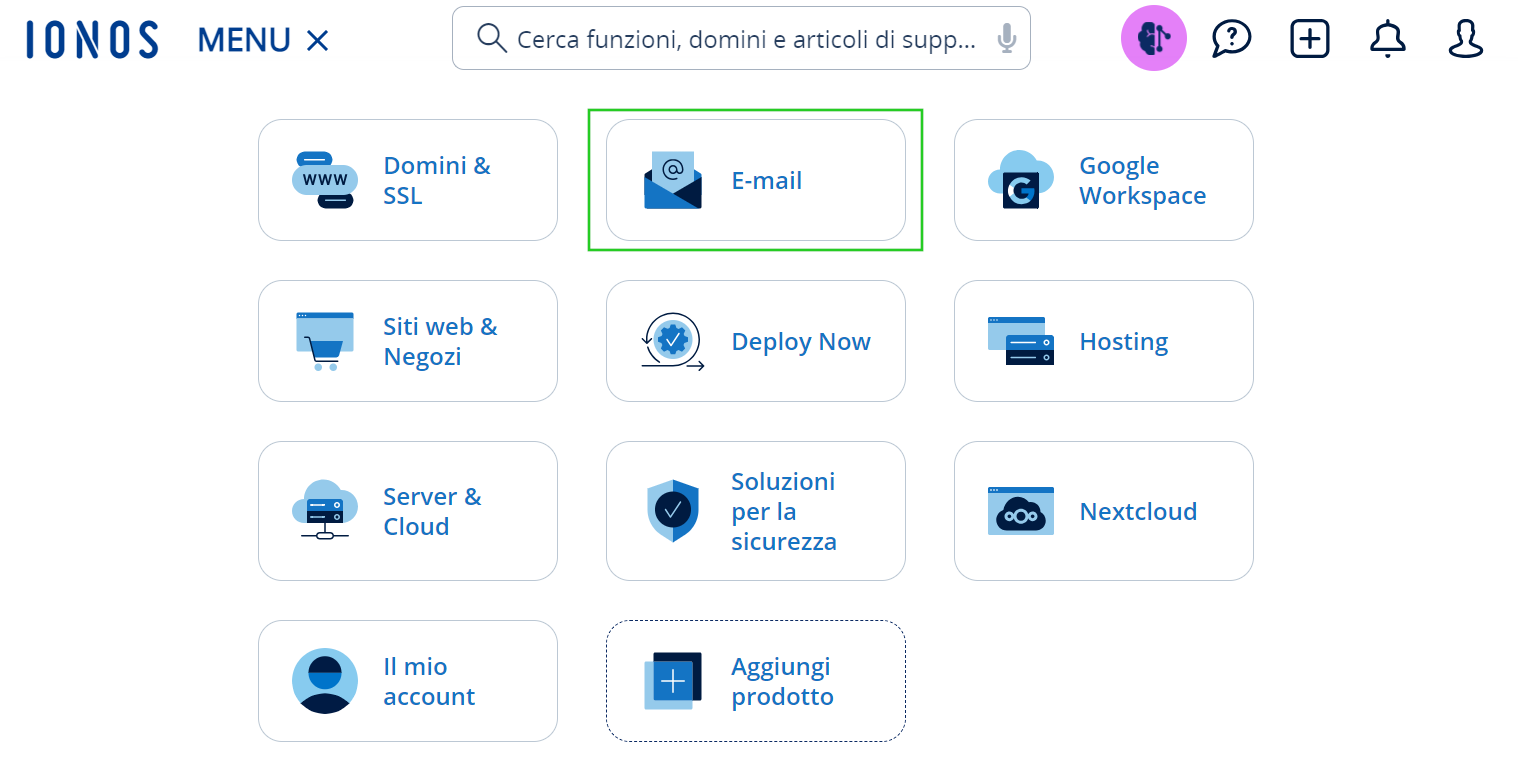Choose the Hosting tile
Screen dimensions: 1518x764
pyautogui.click(x=1103, y=341)
